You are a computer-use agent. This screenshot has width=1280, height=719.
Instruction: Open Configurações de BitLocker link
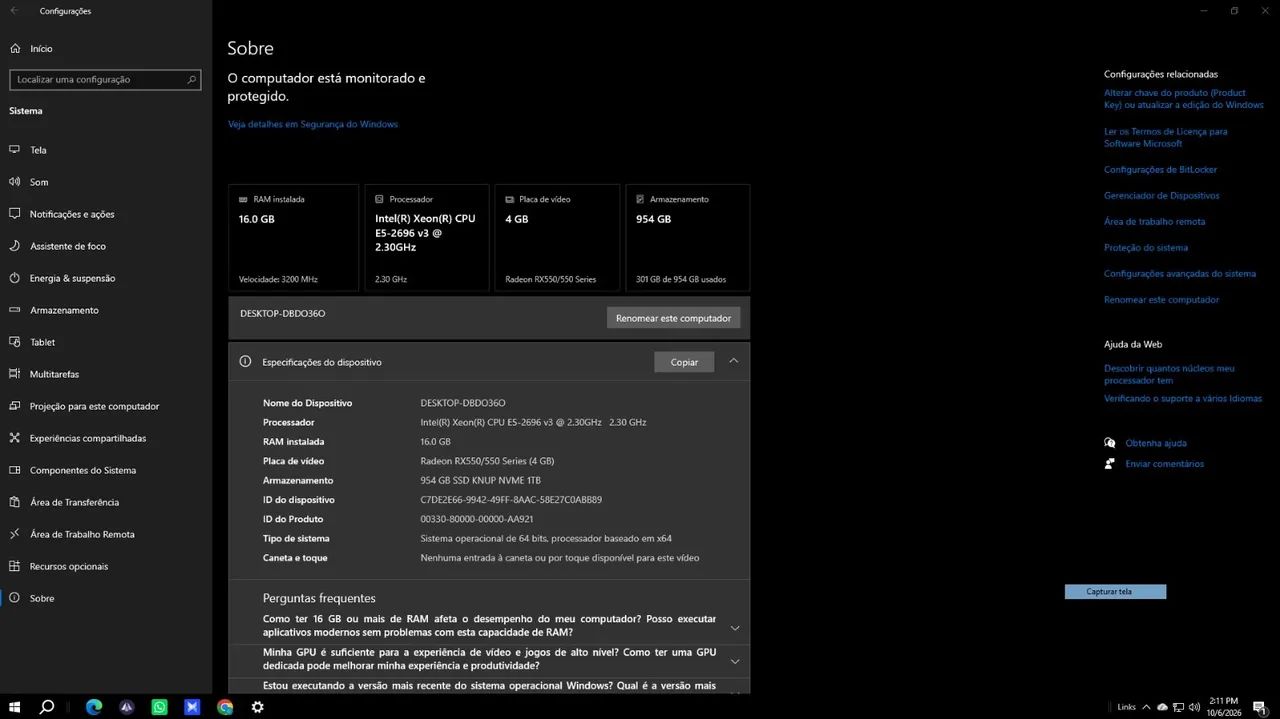[1160, 169]
